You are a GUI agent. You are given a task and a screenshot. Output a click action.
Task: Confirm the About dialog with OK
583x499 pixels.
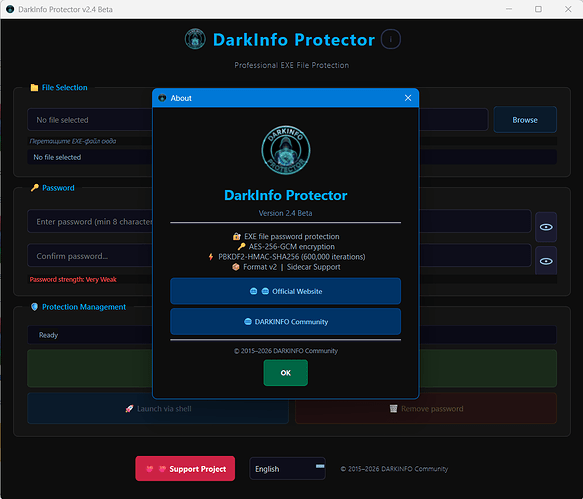click(286, 373)
